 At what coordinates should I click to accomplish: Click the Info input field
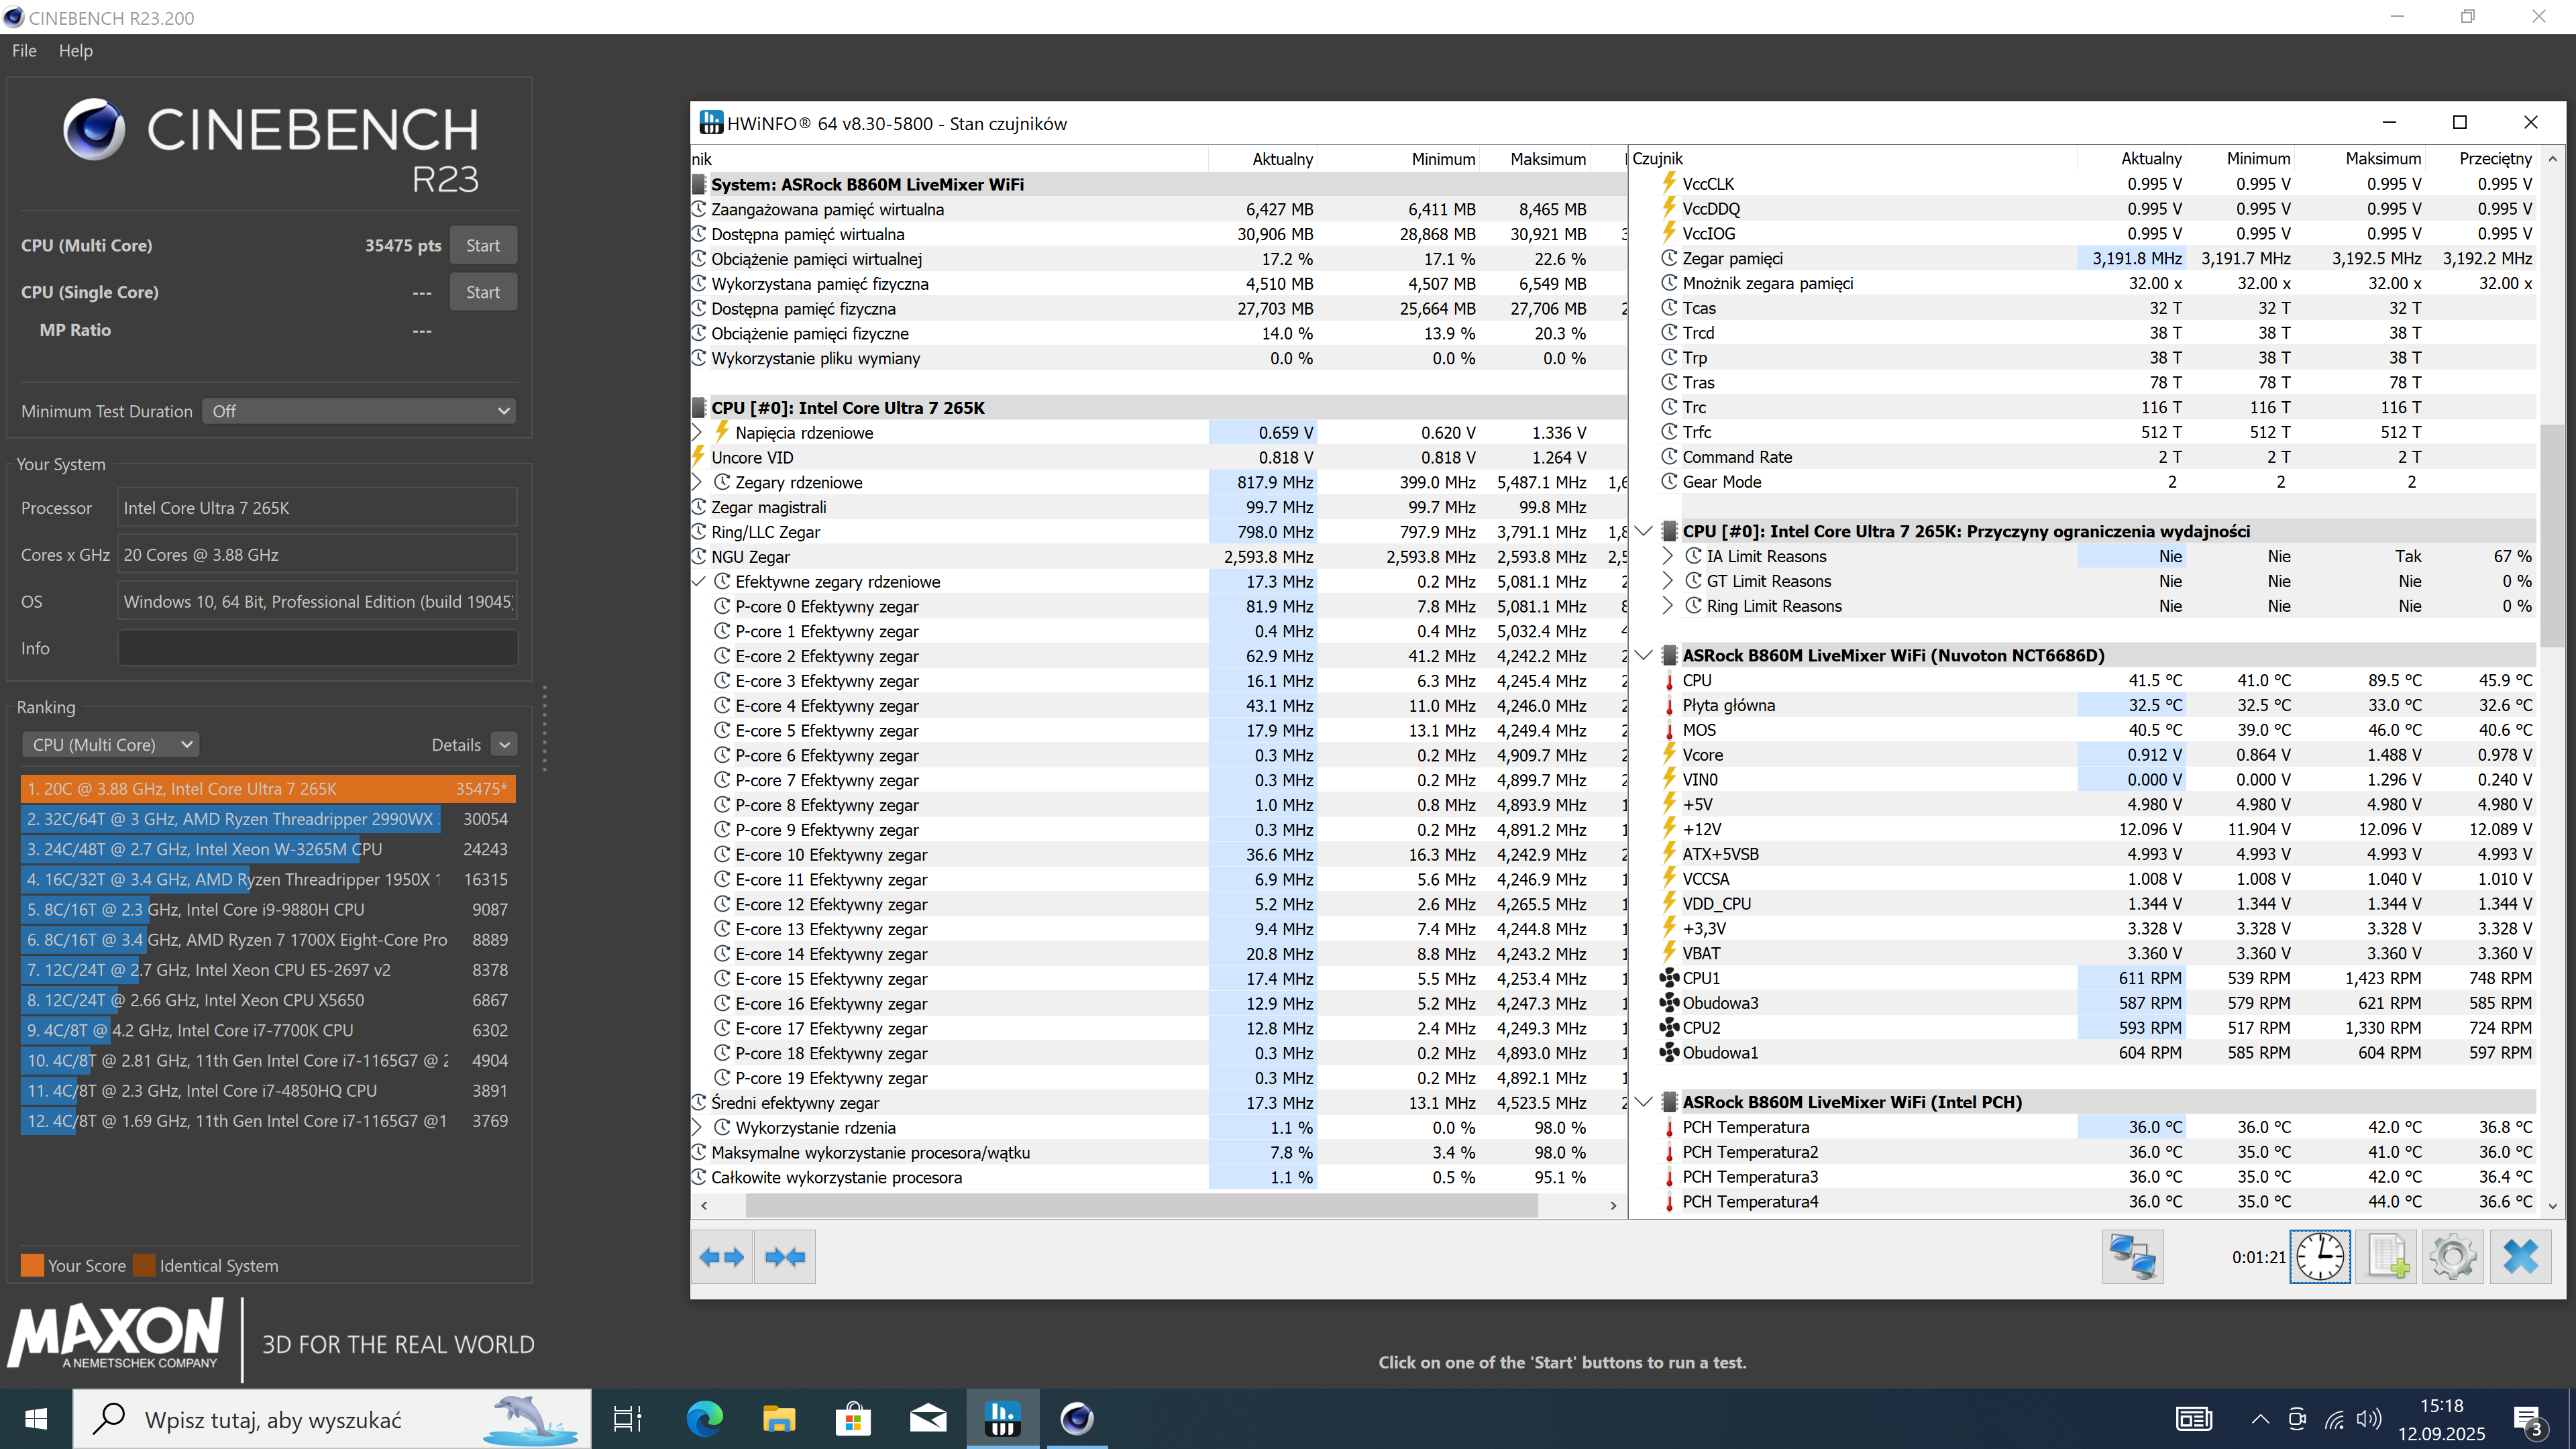pos(317,648)
